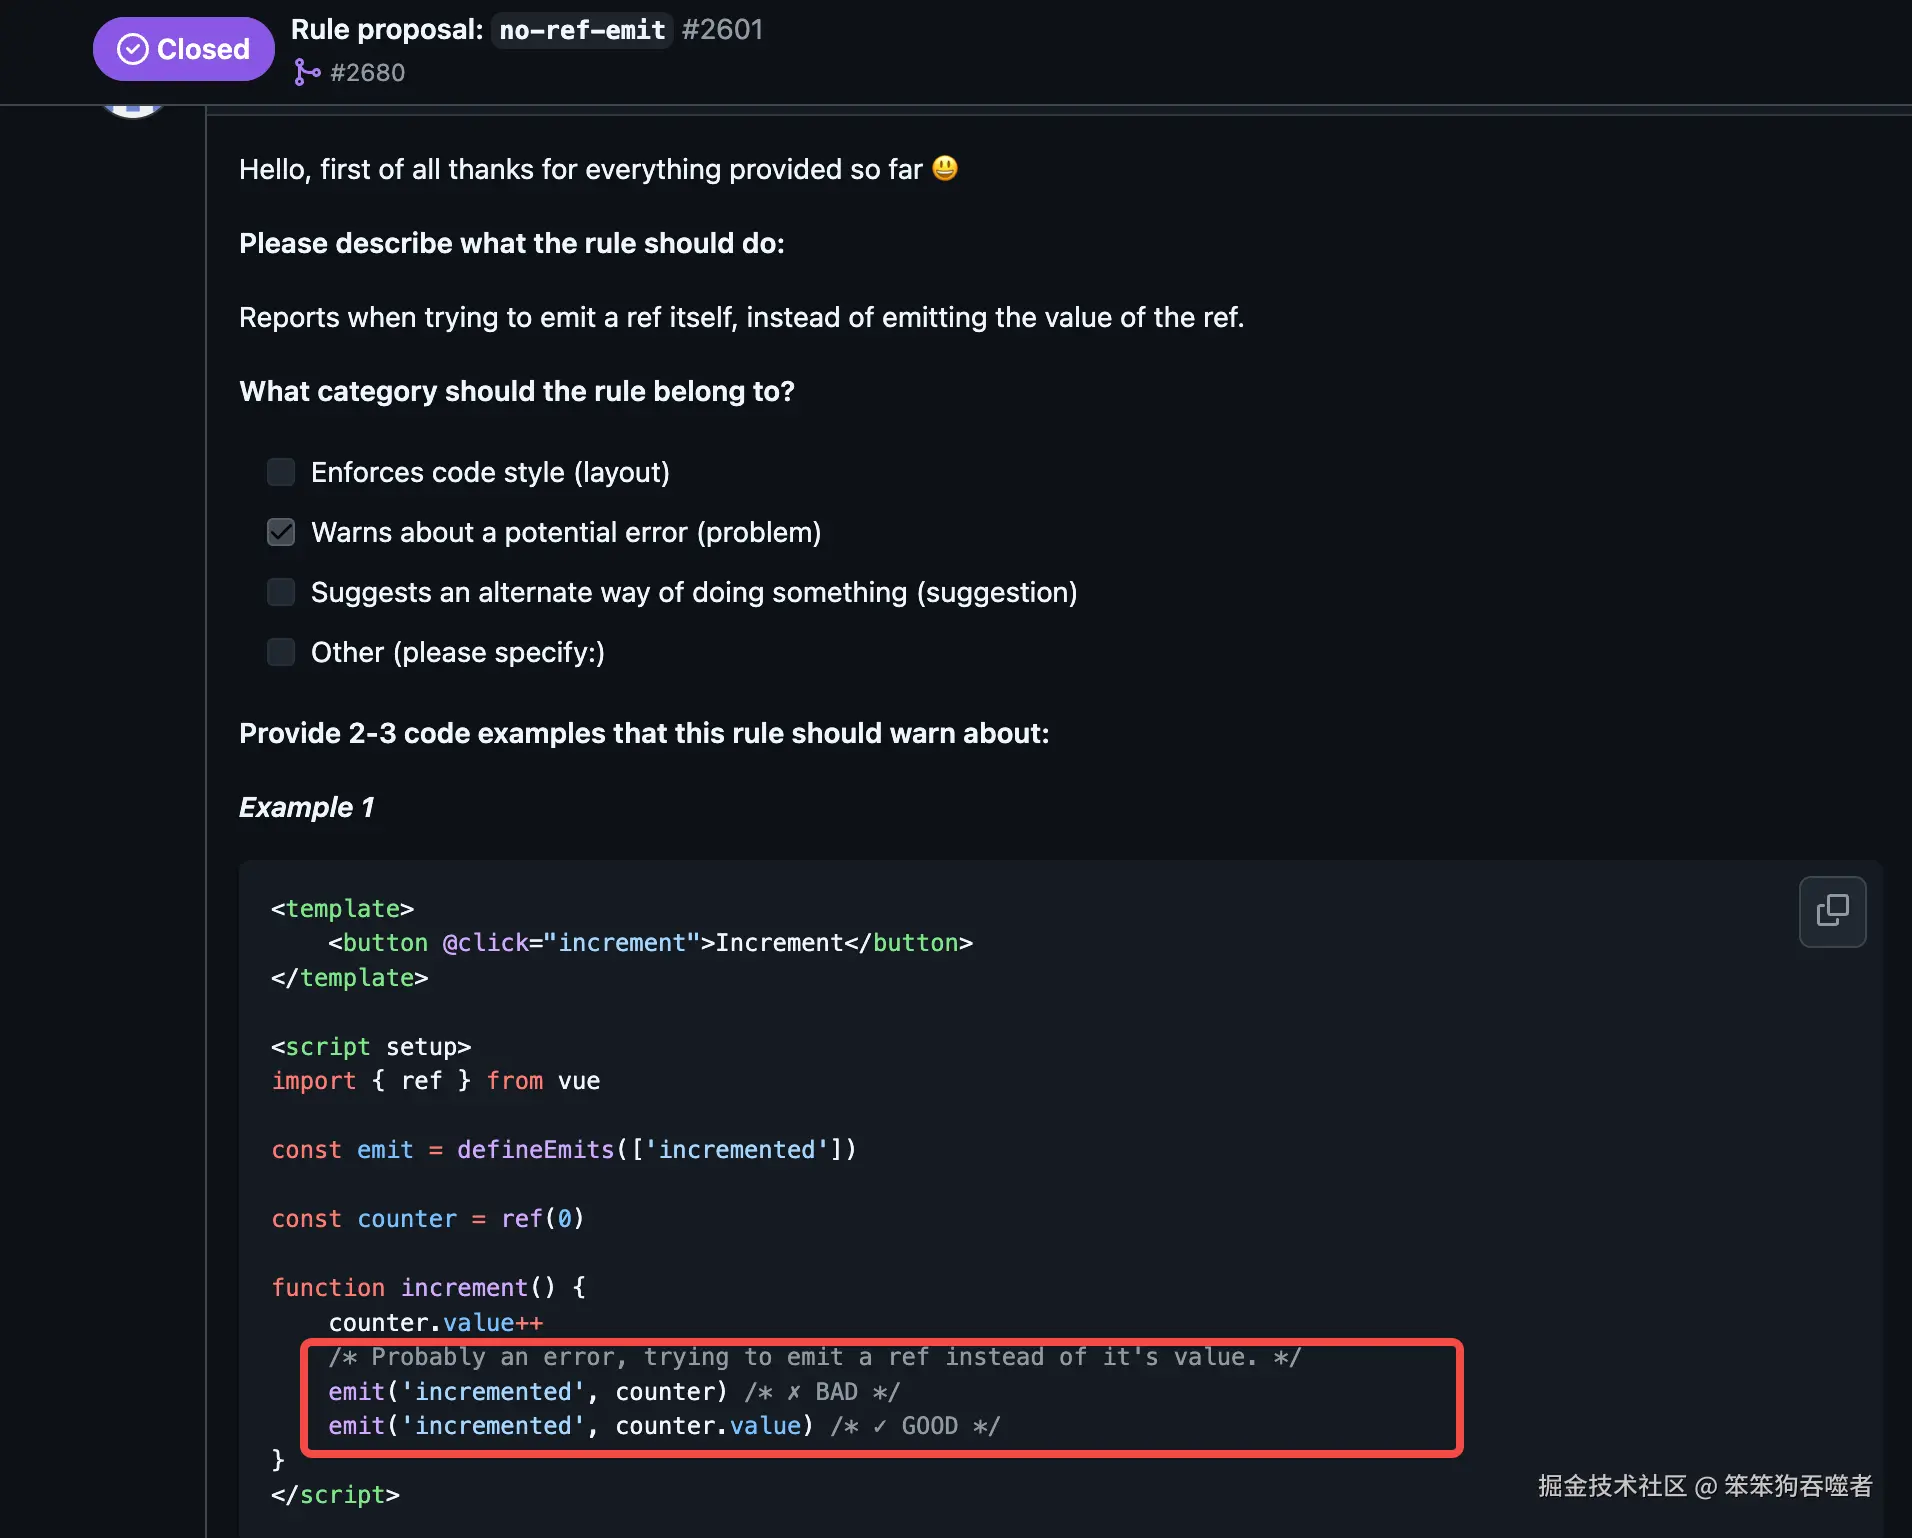The width and height of the screenshot is (1912, 1538).
Task: Toggle the 'Enforces code style (layout)' checkbox
Action: (281, 472)
